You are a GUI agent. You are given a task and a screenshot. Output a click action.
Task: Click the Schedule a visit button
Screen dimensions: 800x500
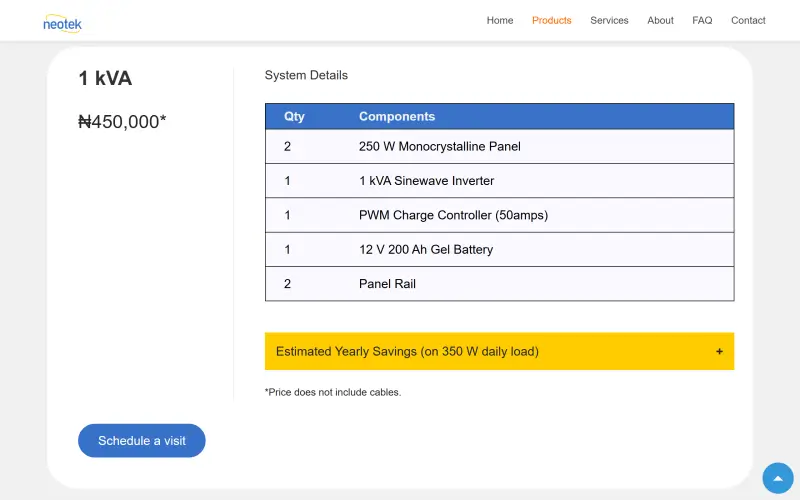(141, 440)
